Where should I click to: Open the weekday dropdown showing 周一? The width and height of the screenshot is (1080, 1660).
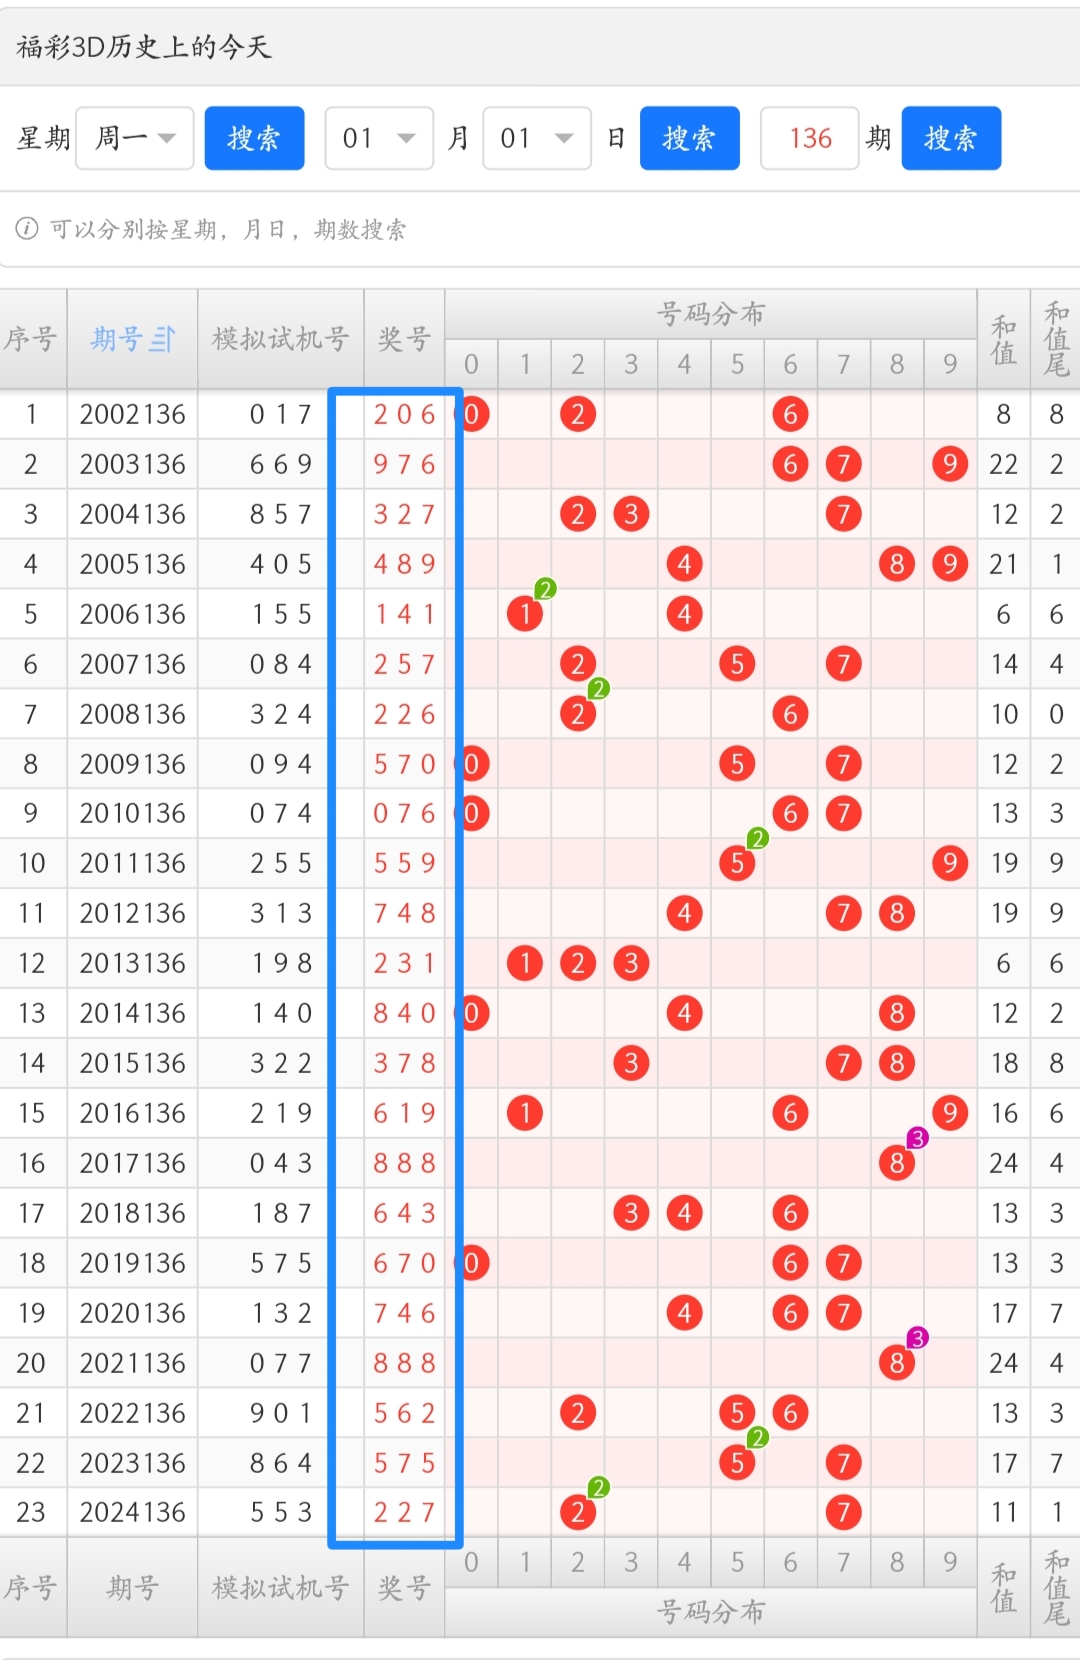tap(135, 138)
